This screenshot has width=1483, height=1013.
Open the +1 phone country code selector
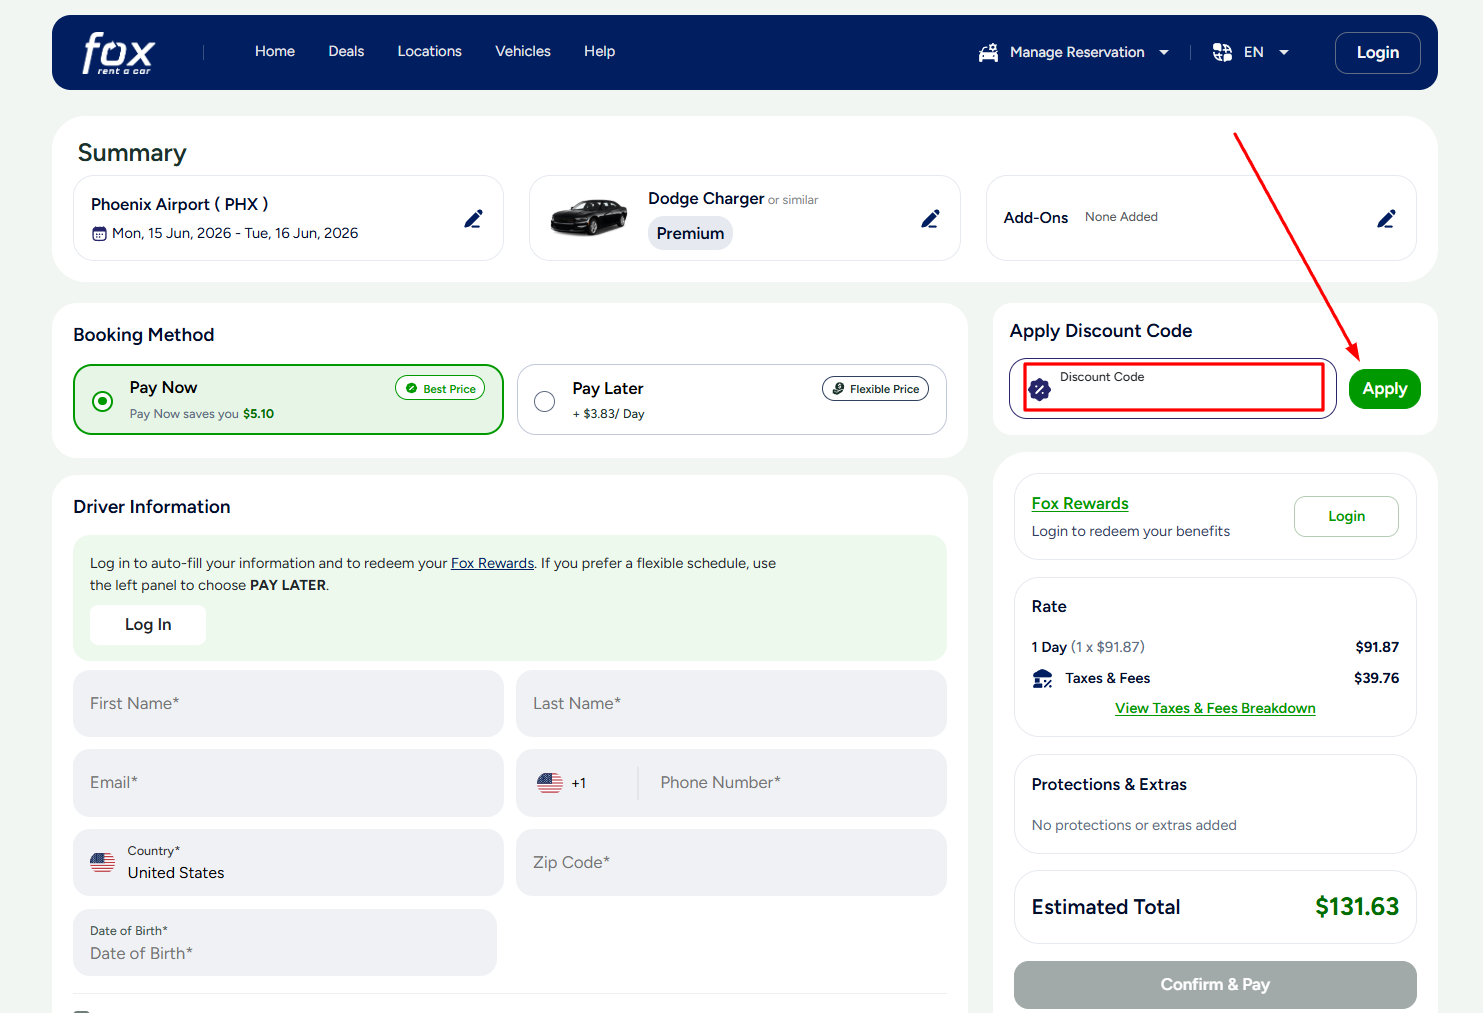(x=562, y=783)
